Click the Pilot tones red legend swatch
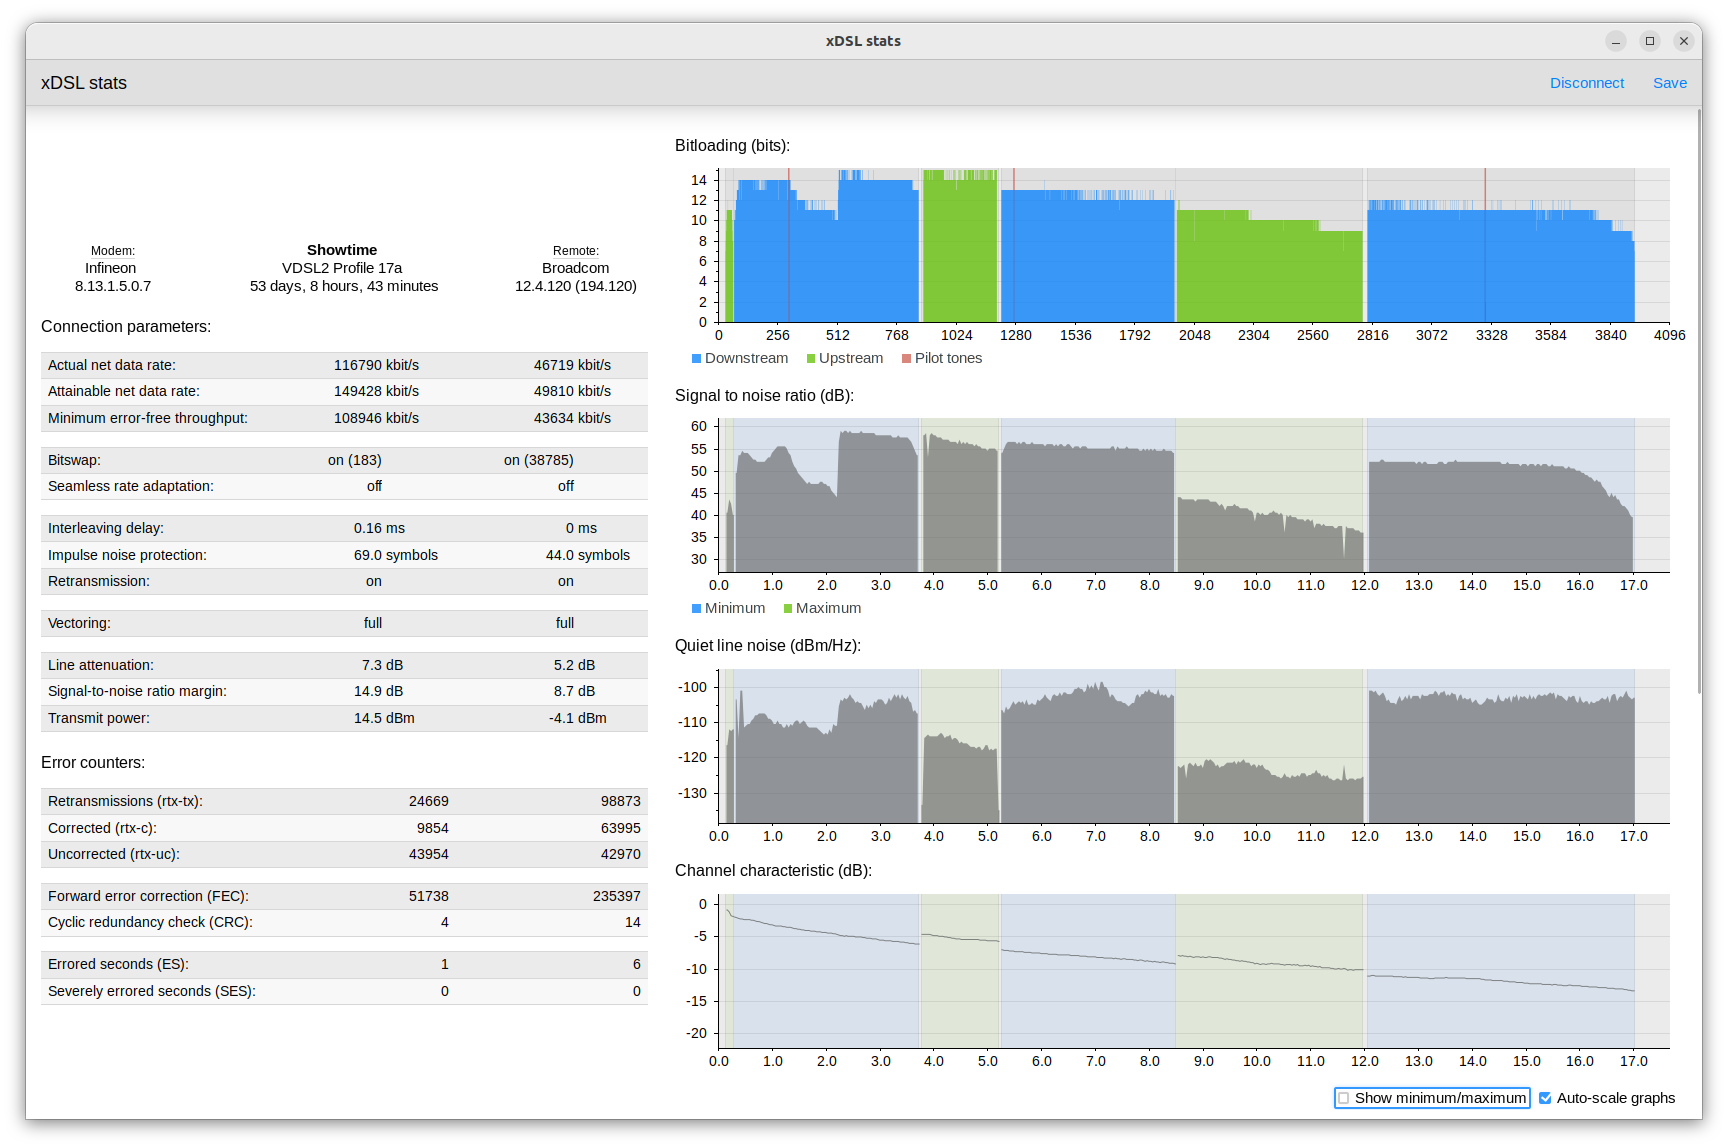This screenshot has width=1728, height=1148. point(906,358)
